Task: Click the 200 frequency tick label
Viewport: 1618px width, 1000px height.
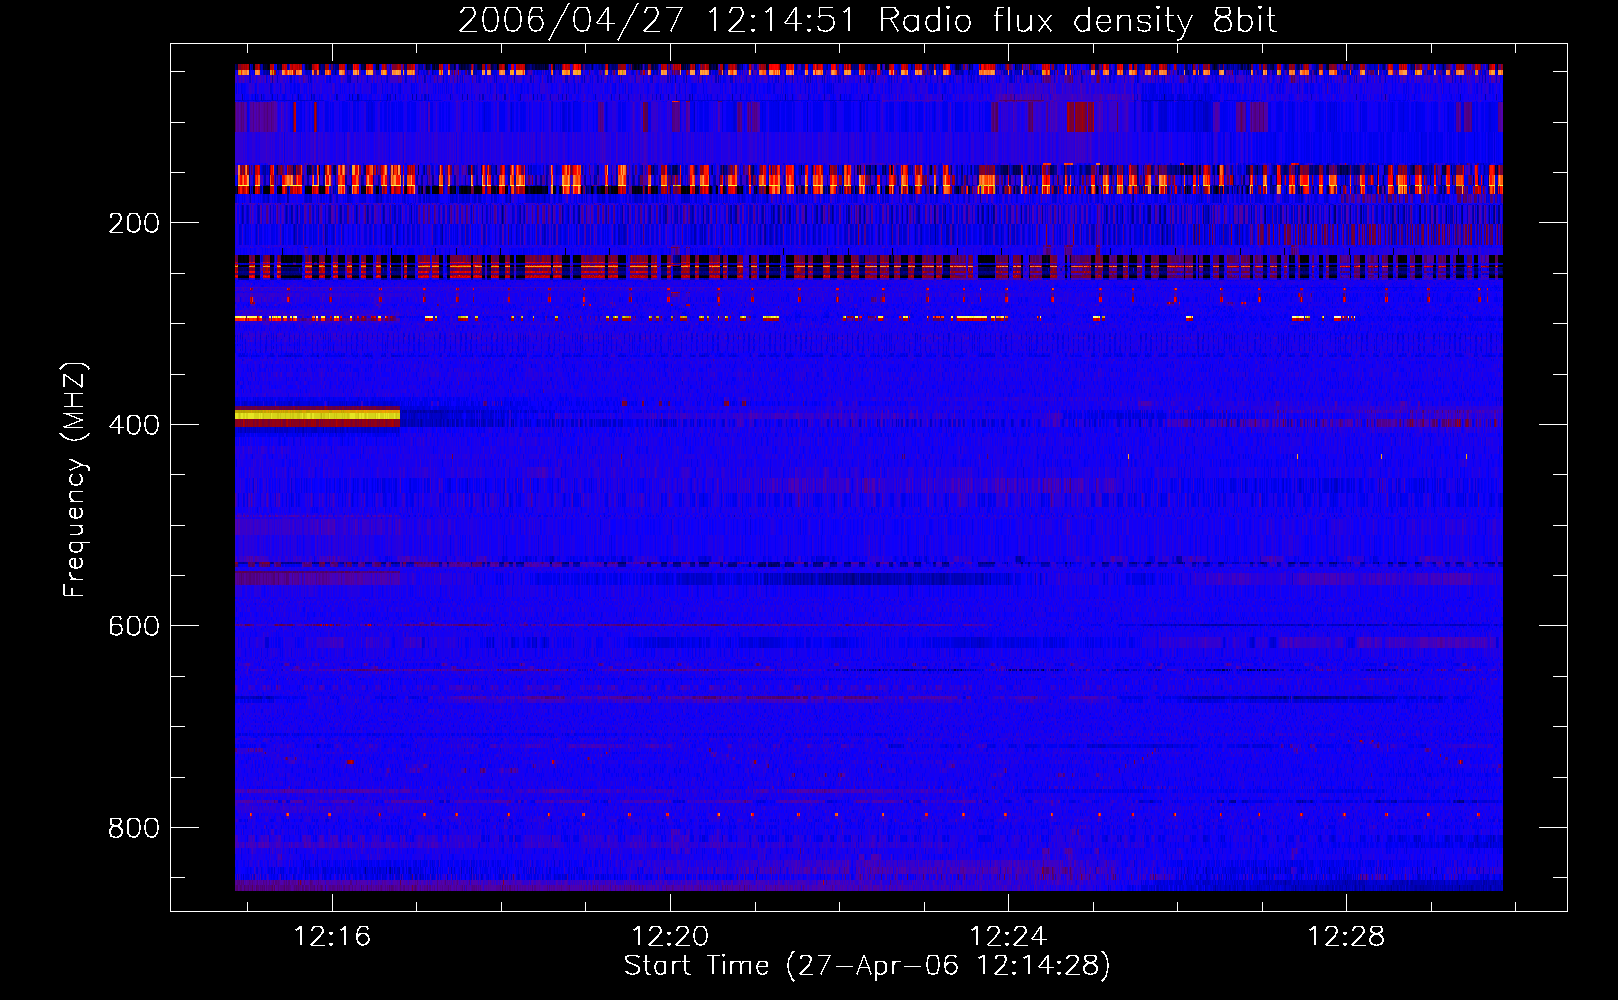Action: (134, 223)
